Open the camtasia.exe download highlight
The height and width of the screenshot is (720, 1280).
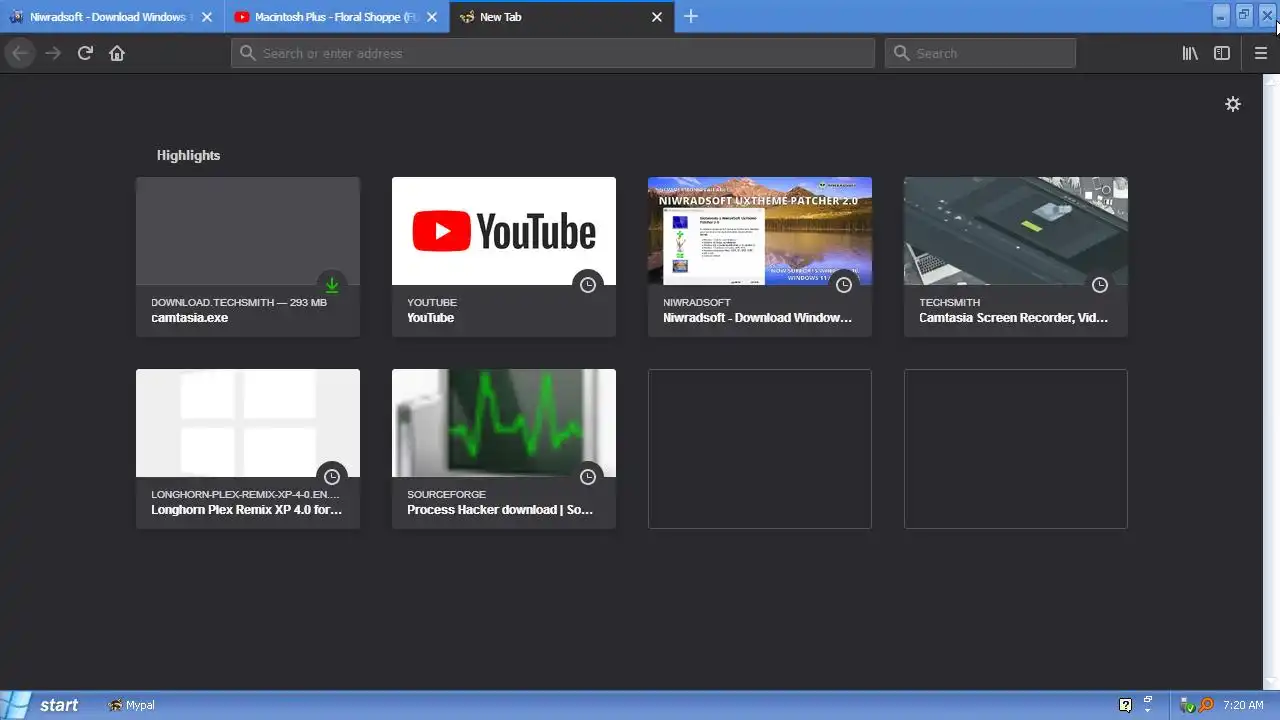click(x=248, y=257)
